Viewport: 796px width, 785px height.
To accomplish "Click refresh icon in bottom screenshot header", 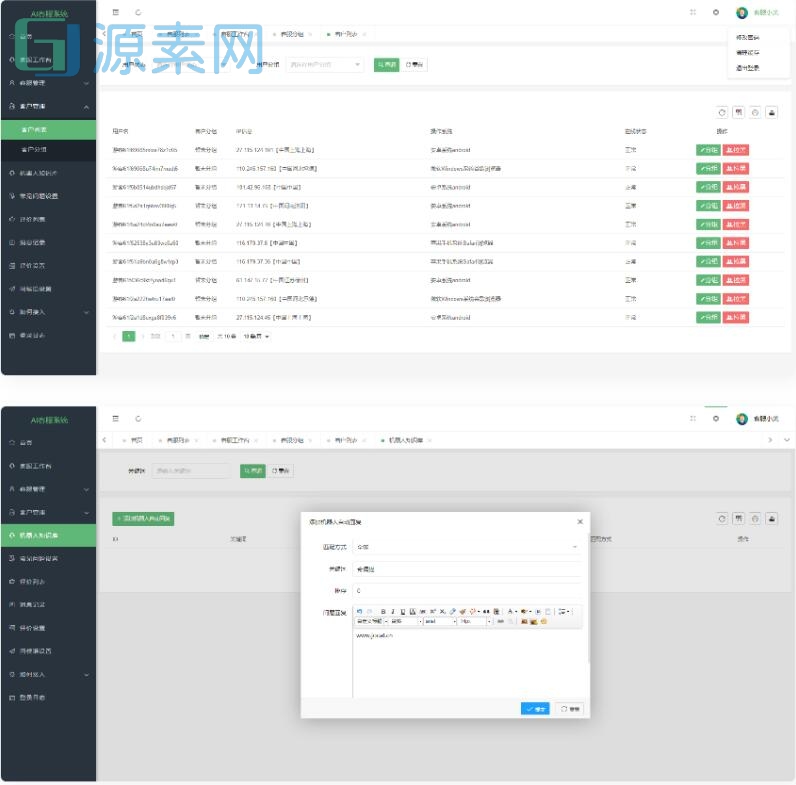I will point(138,418).
